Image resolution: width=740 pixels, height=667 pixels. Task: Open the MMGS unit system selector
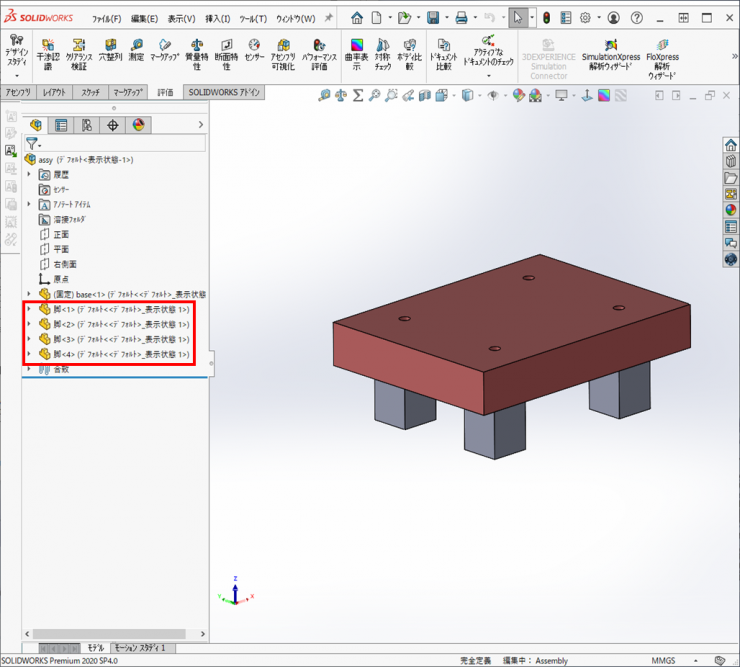[663, 660]
